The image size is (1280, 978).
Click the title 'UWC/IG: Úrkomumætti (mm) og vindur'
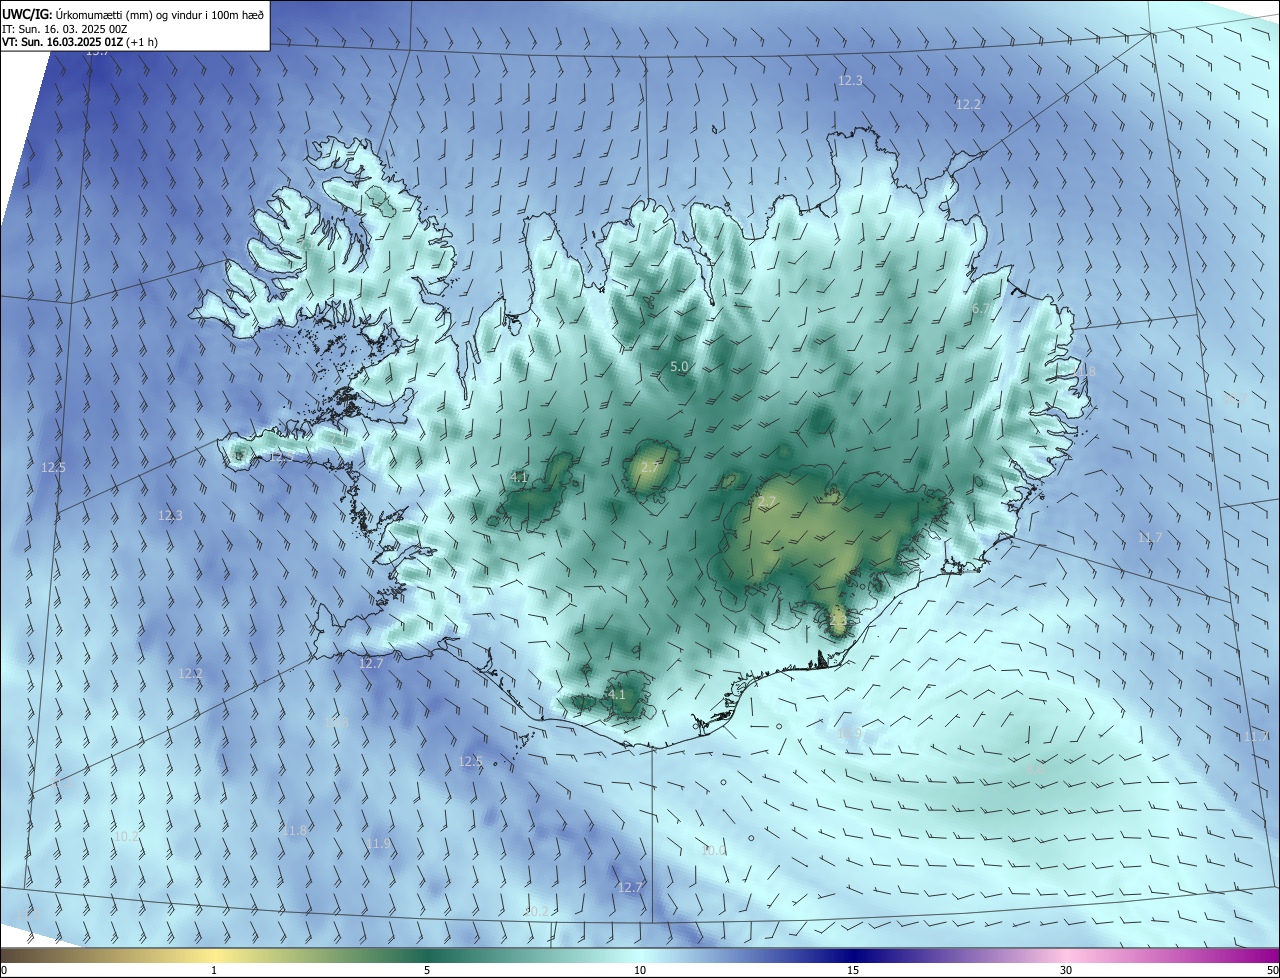133,14
